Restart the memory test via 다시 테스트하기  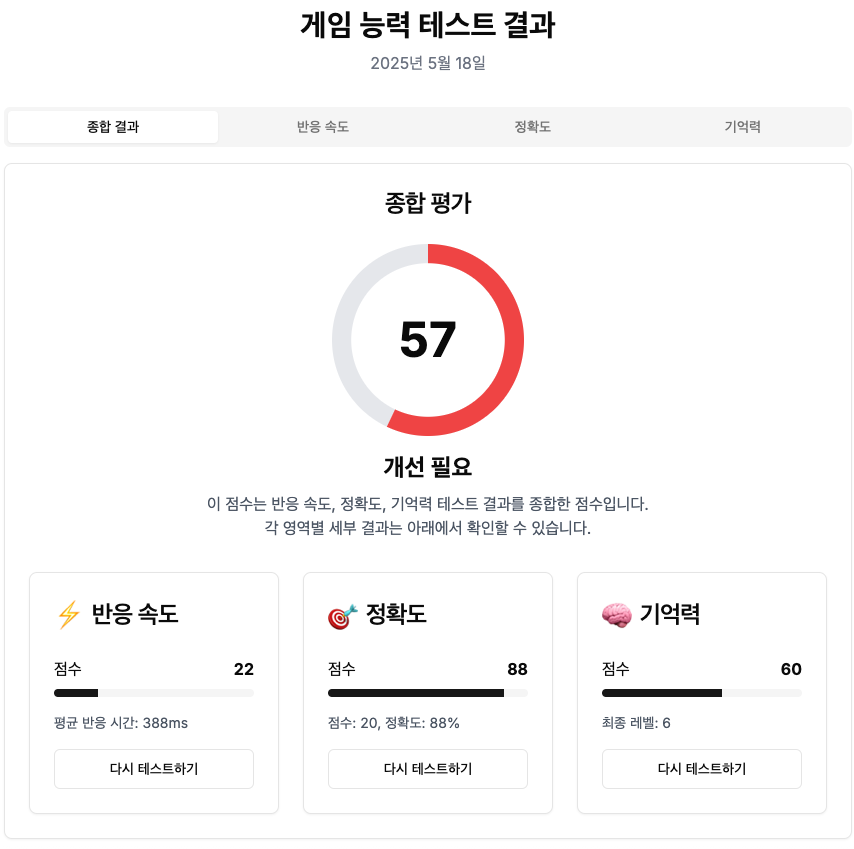click(x=702, y=769)
